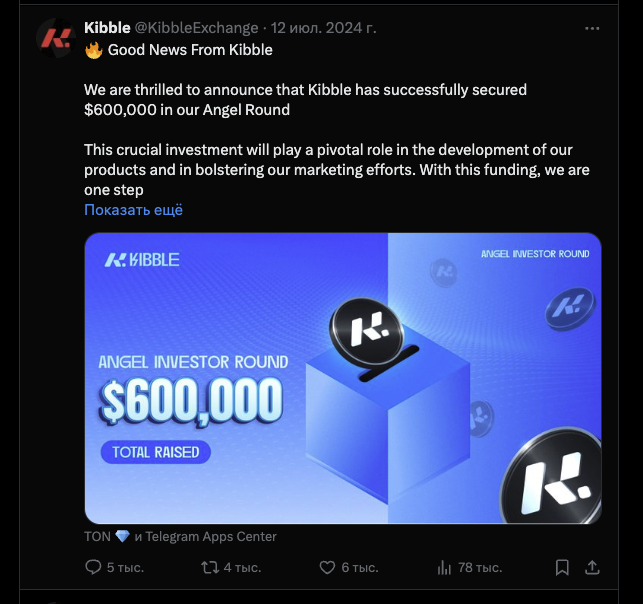Image resolution: width=643 pixels, height=604 pixels.
Task: Click the 5 тыс. replies count
Action: coord(125,568)
